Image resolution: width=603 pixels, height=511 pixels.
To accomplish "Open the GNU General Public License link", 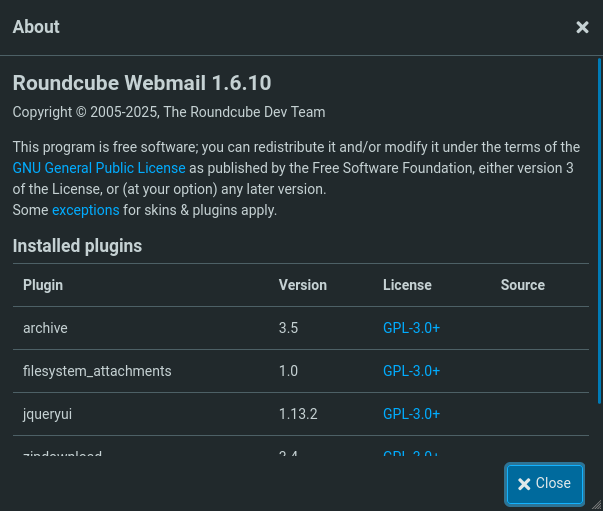I will (x=99, y=168).
